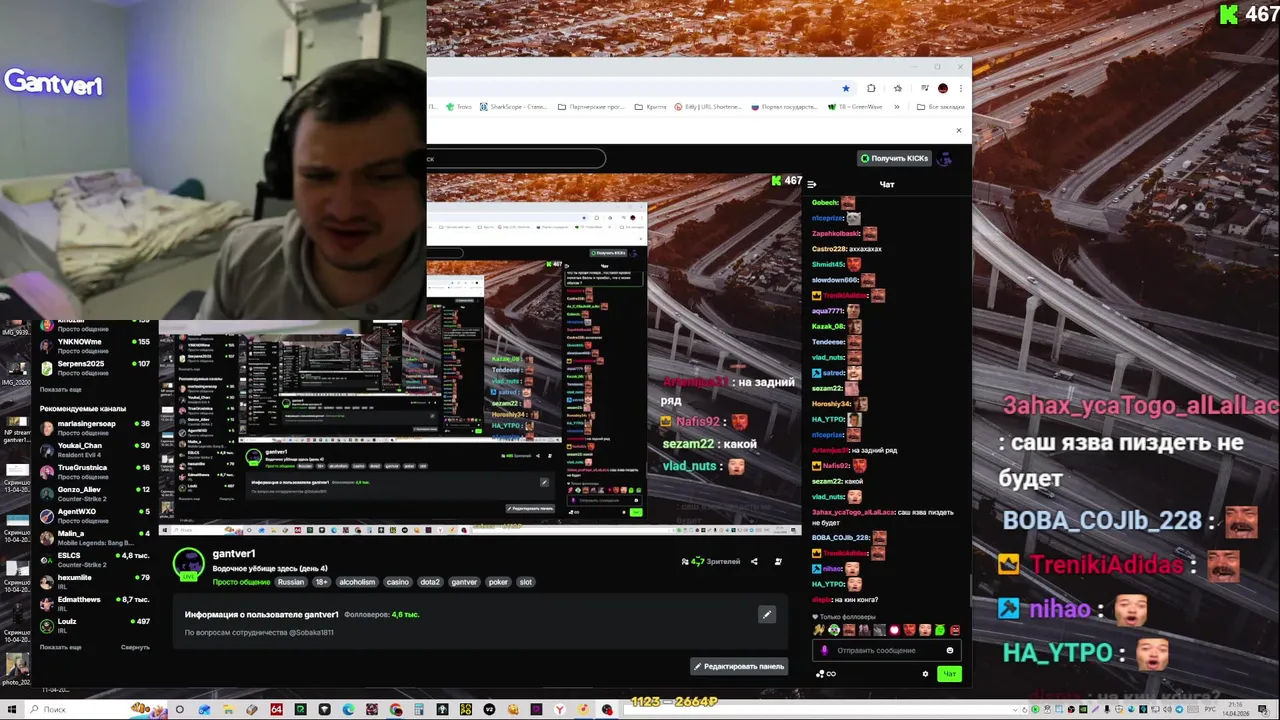This screenshot has width=1280, height=720.
Task: Open the SharkScope bookmark
Action: click(x=513, y=106)
